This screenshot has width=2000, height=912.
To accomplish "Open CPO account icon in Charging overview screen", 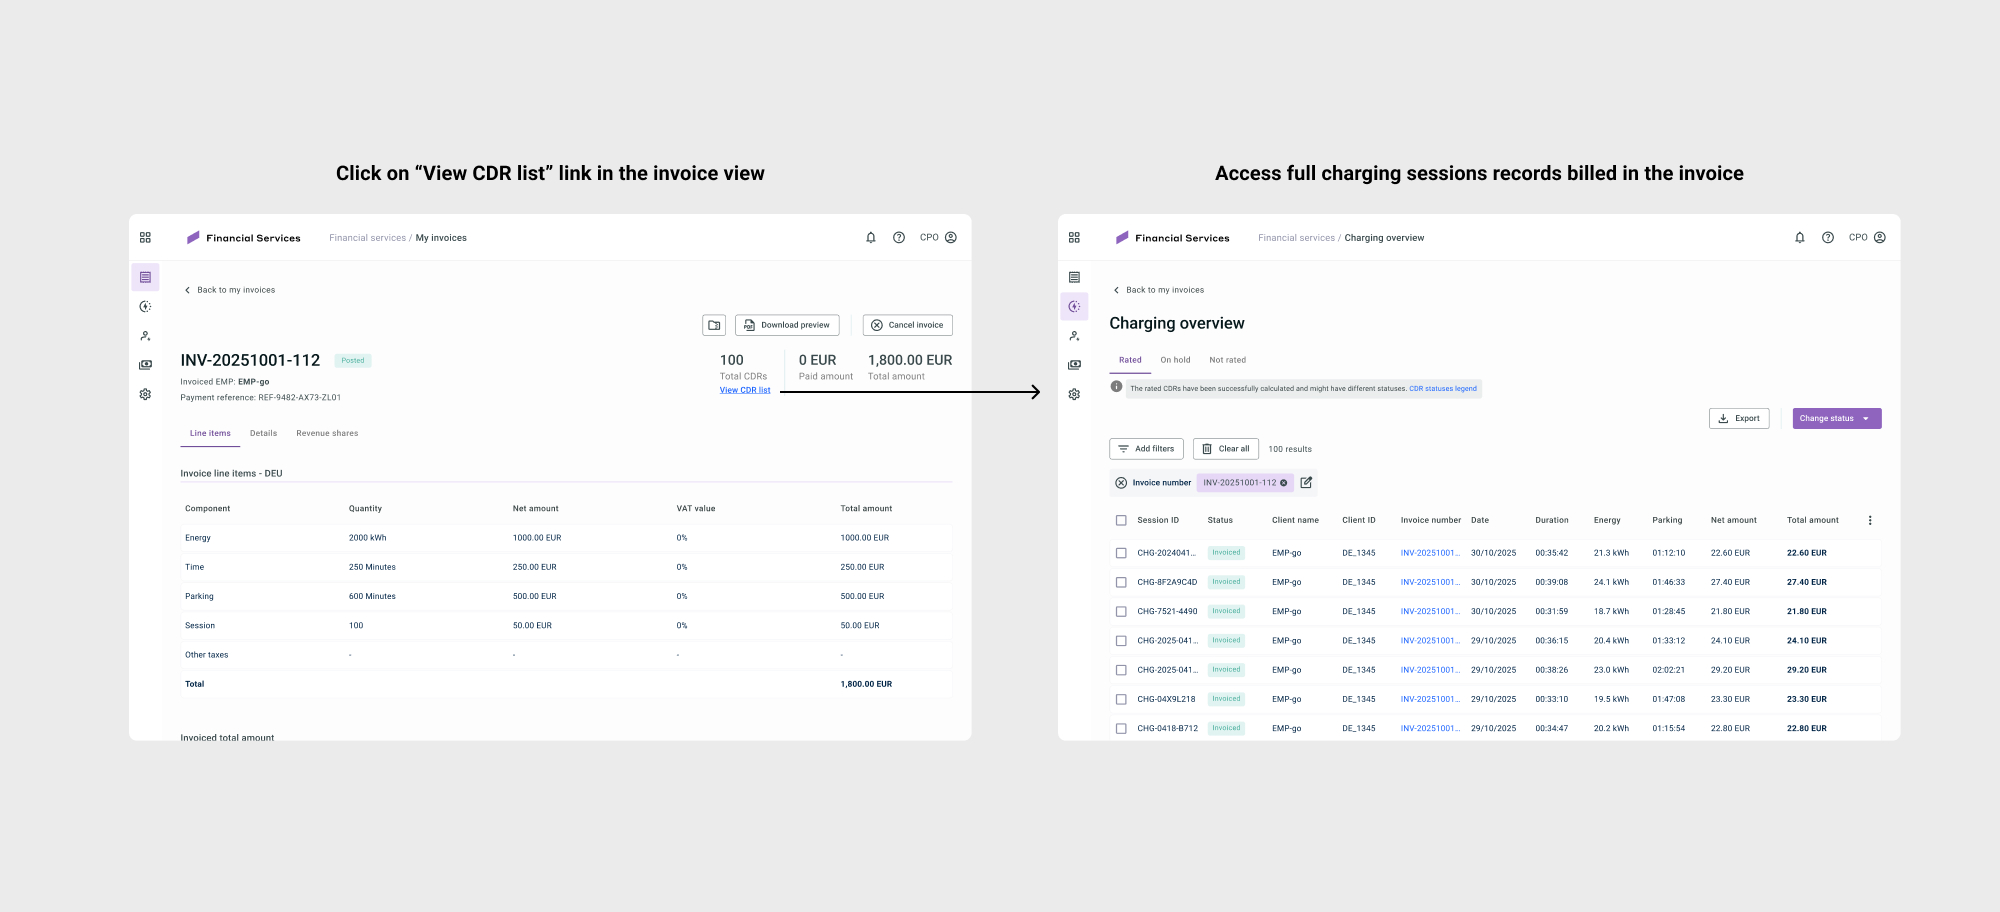I will pos(1880,238).
